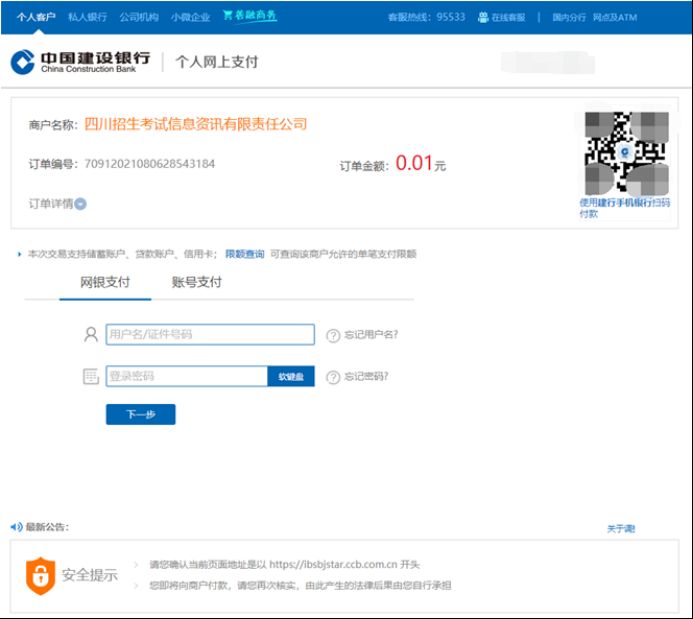693x619 pixels.
Task: Click the 最新公告 speaker icon
Action: [x=16, y=527]
